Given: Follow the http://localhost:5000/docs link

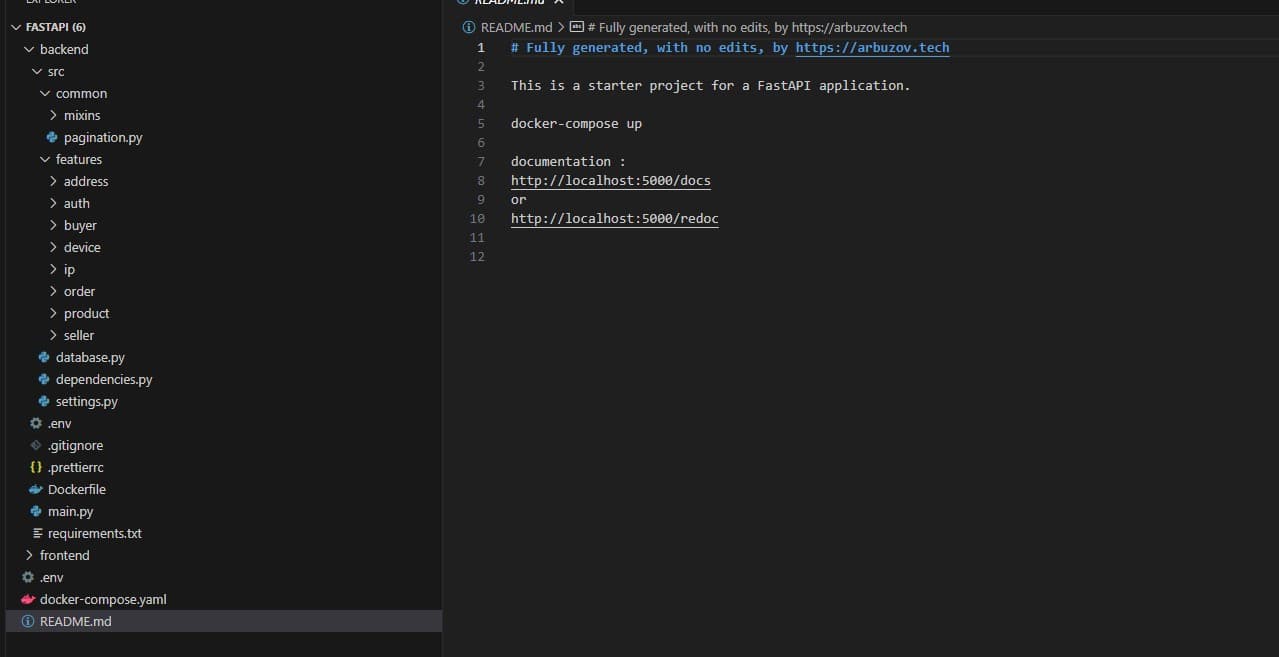Looking at the screenshot, I should point(611,180).
